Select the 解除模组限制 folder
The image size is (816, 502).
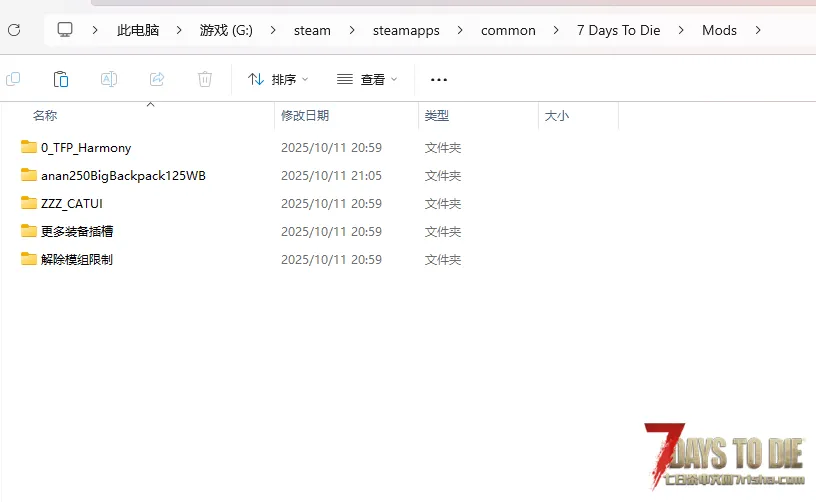pyautogui.click(x=77, y=259)
